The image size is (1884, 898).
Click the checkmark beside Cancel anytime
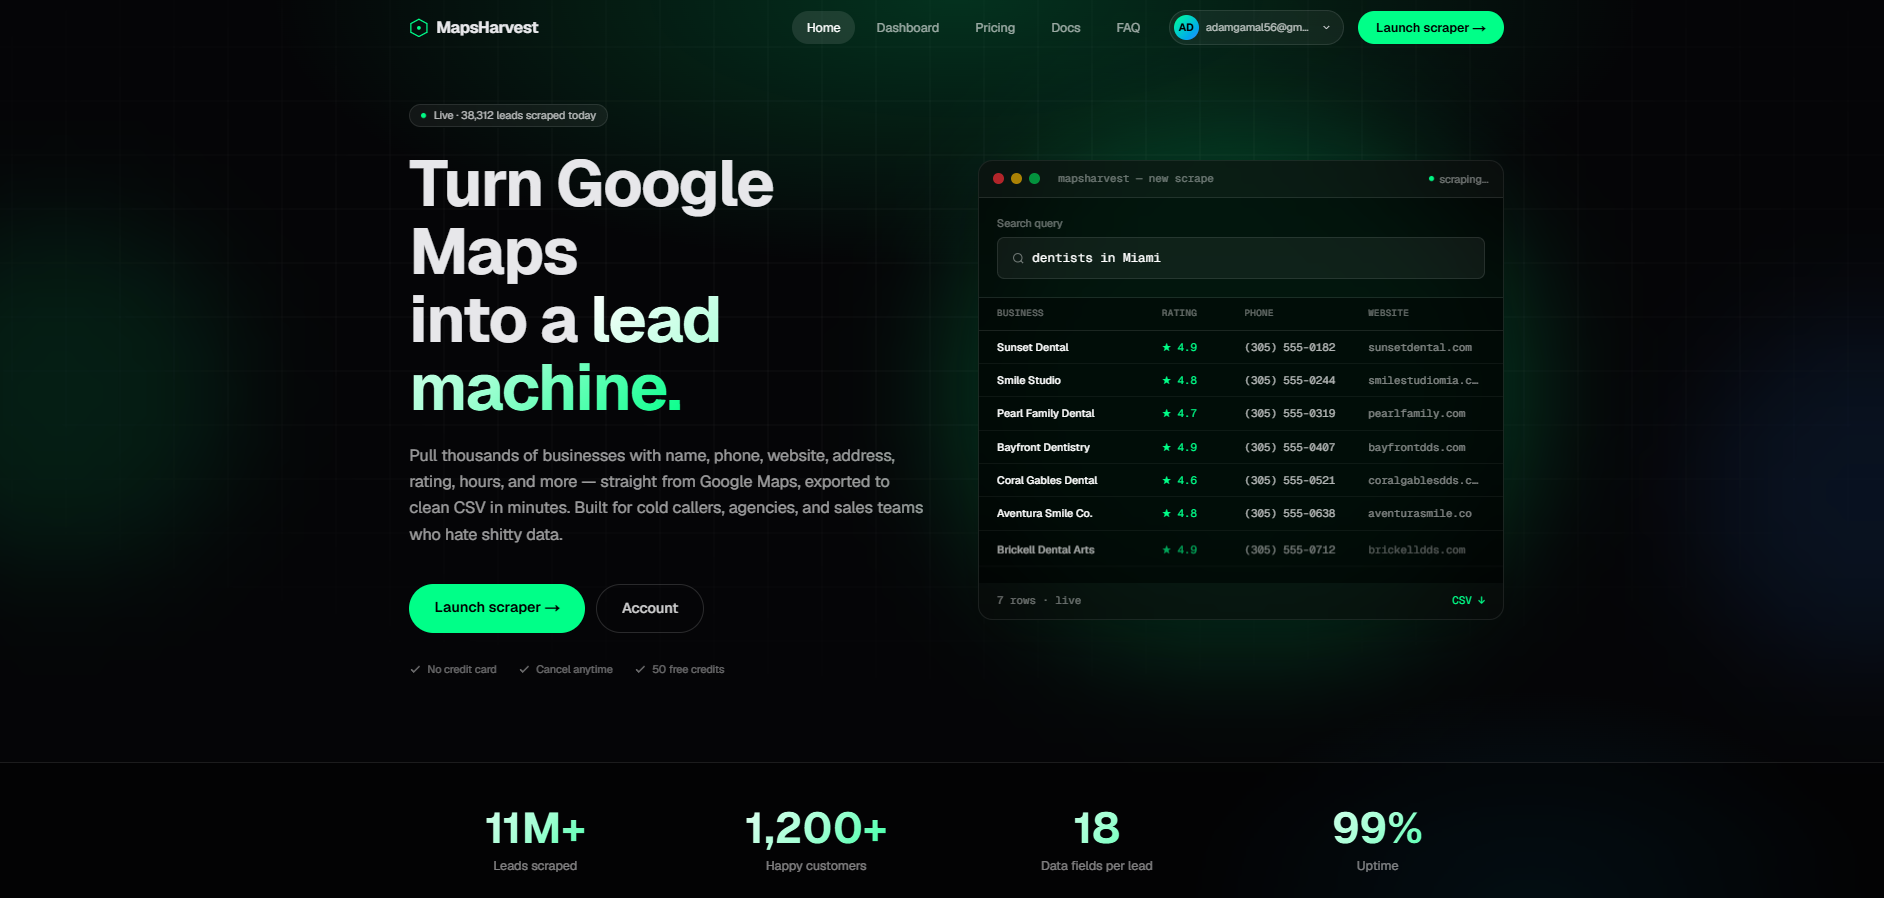point(524,670)
